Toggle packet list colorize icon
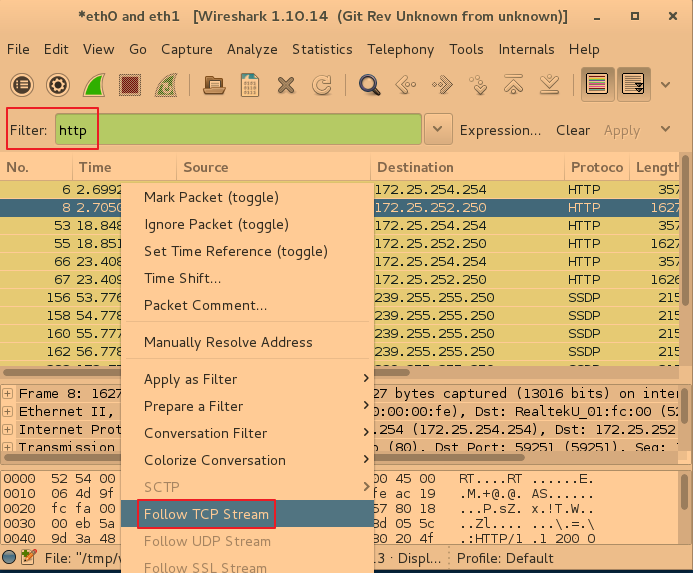Screen dimensions: 693x573 (x=598, y=85)
